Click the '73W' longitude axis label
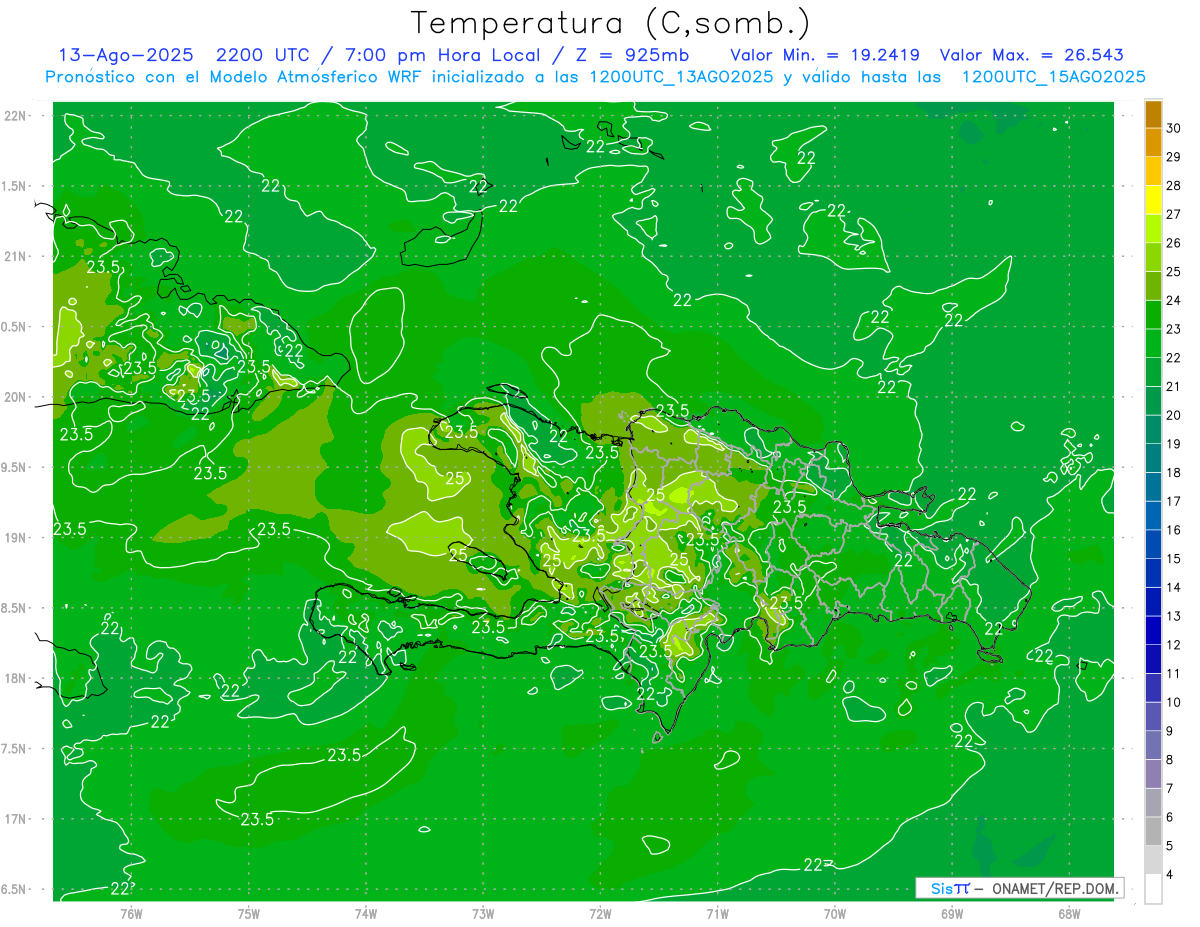 coord(483,914)
